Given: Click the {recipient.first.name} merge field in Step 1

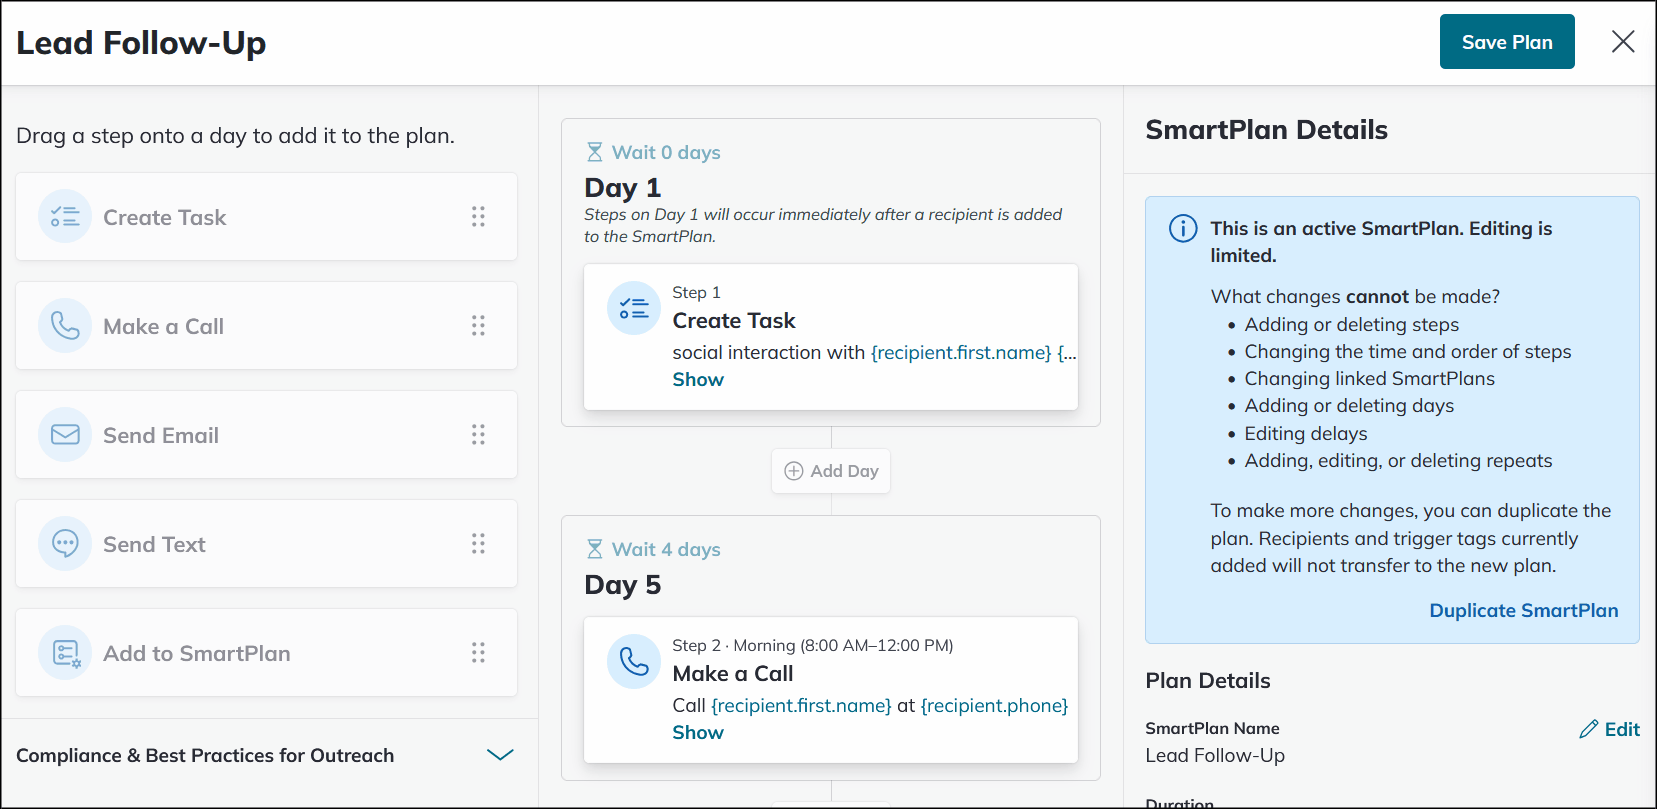Looking at the screenshot, I should (x=961, y=353).
